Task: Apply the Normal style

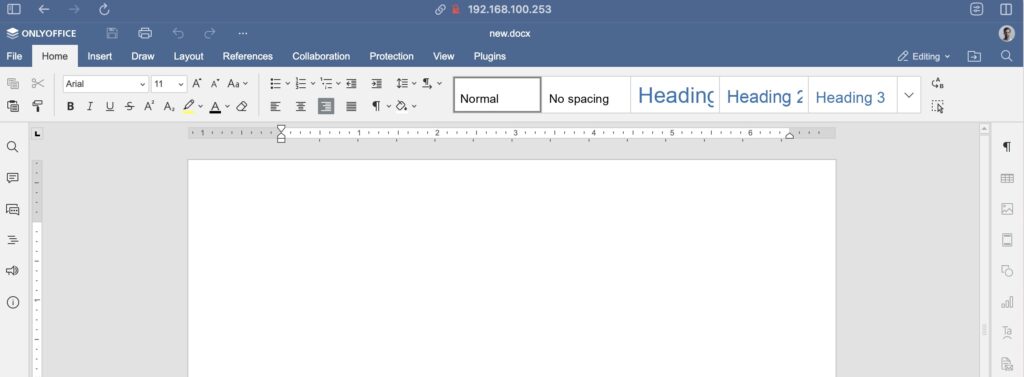Action: 497,95
